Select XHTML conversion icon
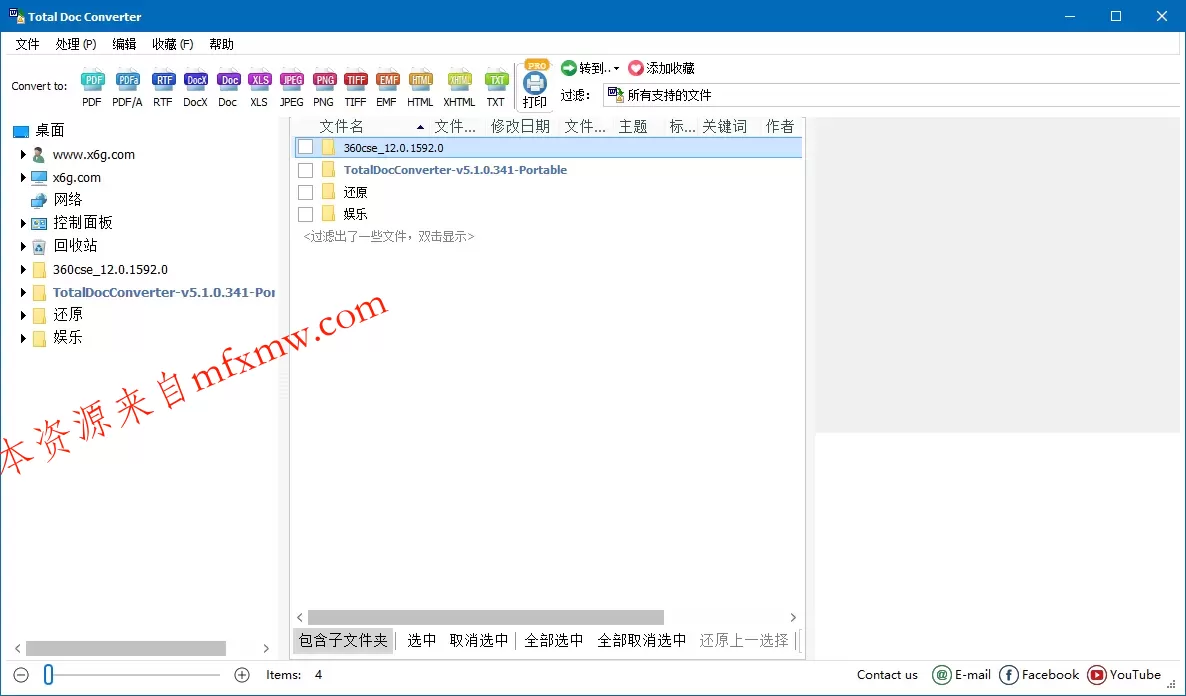This screenshot has height=696, width=1186. (459, 80)
